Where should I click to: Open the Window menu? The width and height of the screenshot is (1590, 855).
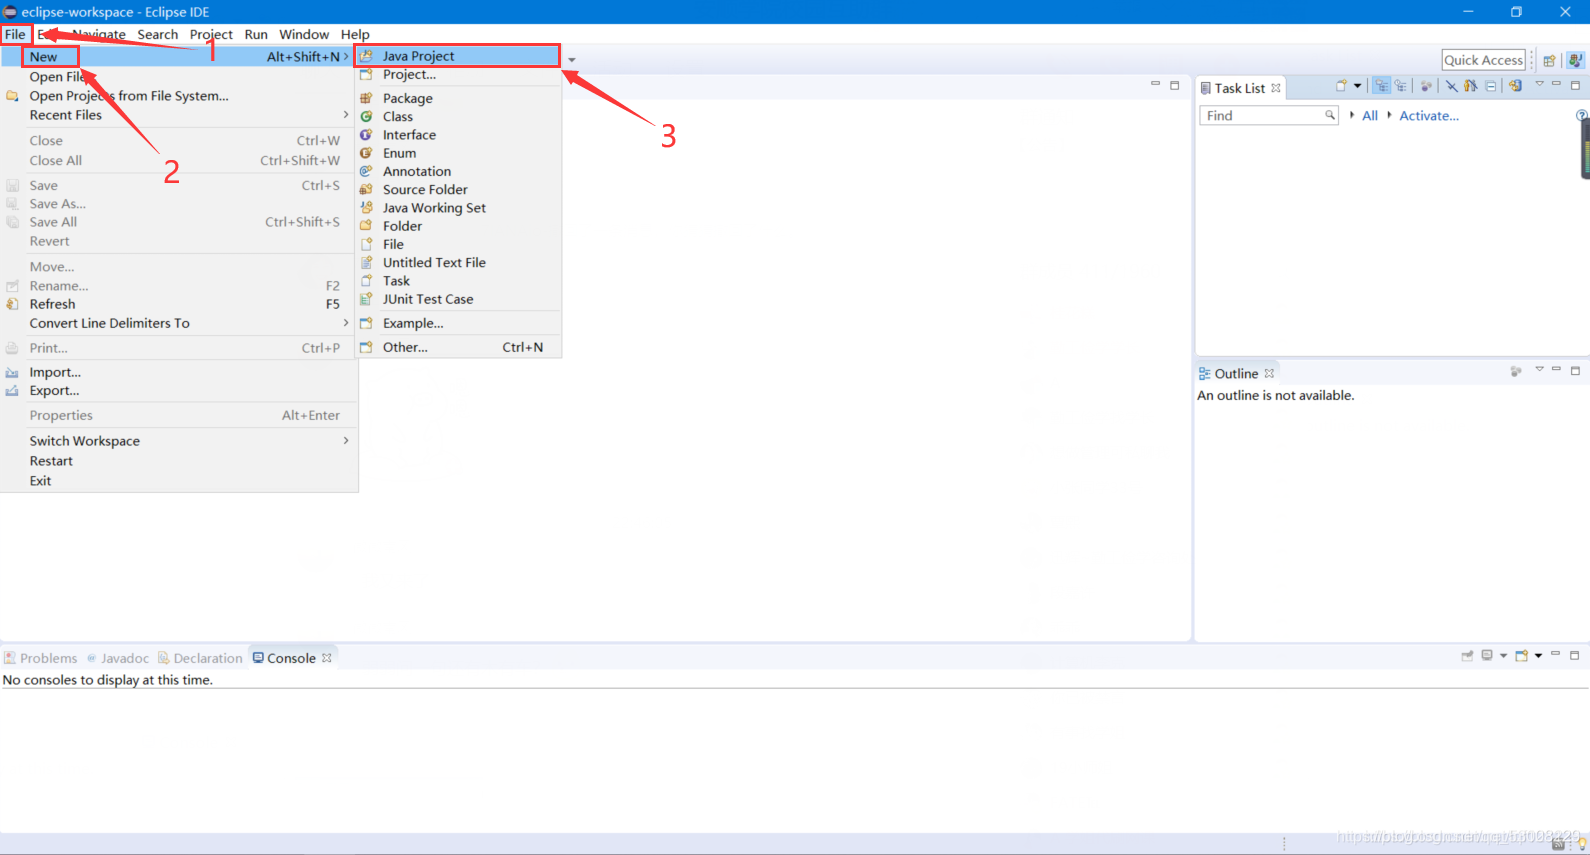pyautogui.click(x=304, y=34)
